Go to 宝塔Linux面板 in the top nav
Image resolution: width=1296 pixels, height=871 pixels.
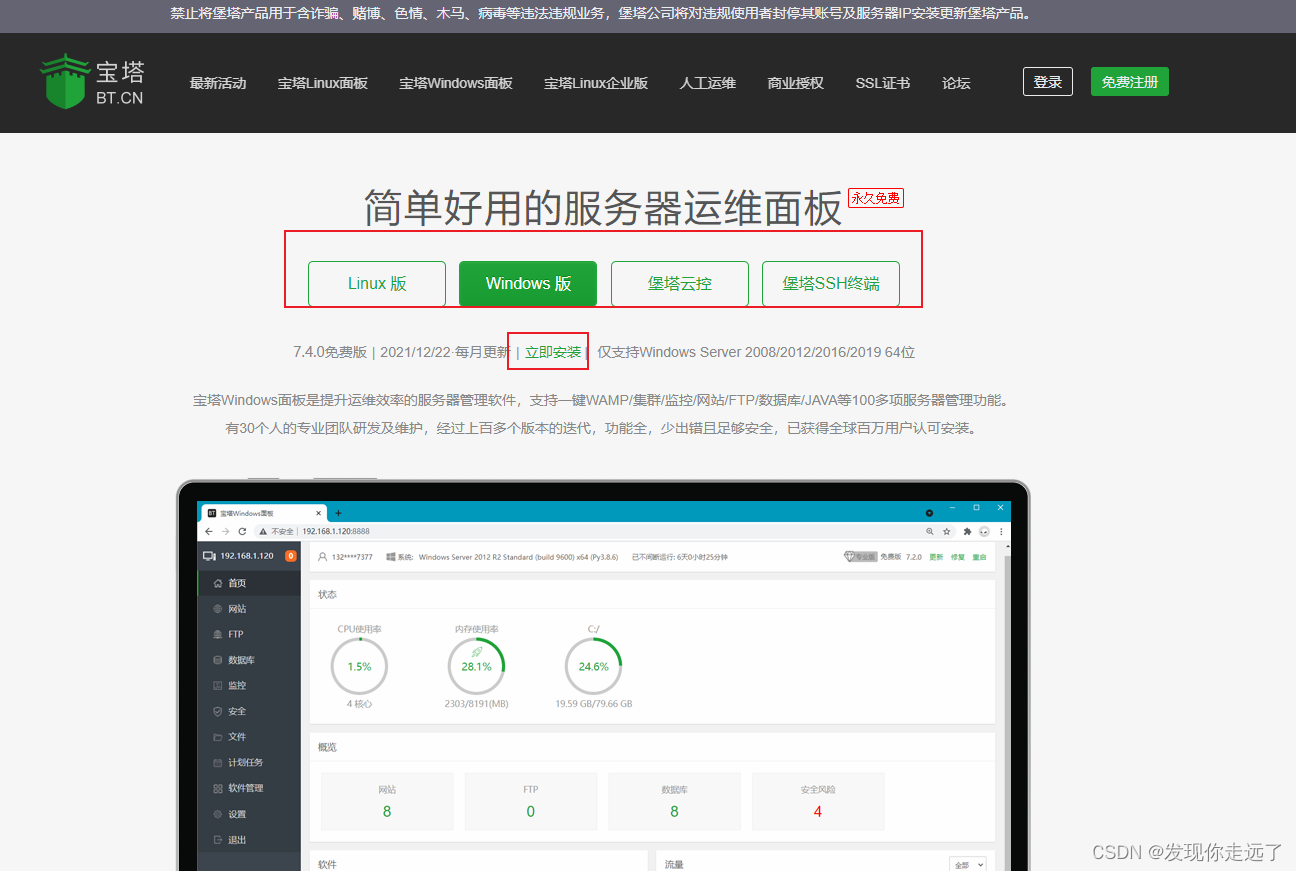[323, 83]
